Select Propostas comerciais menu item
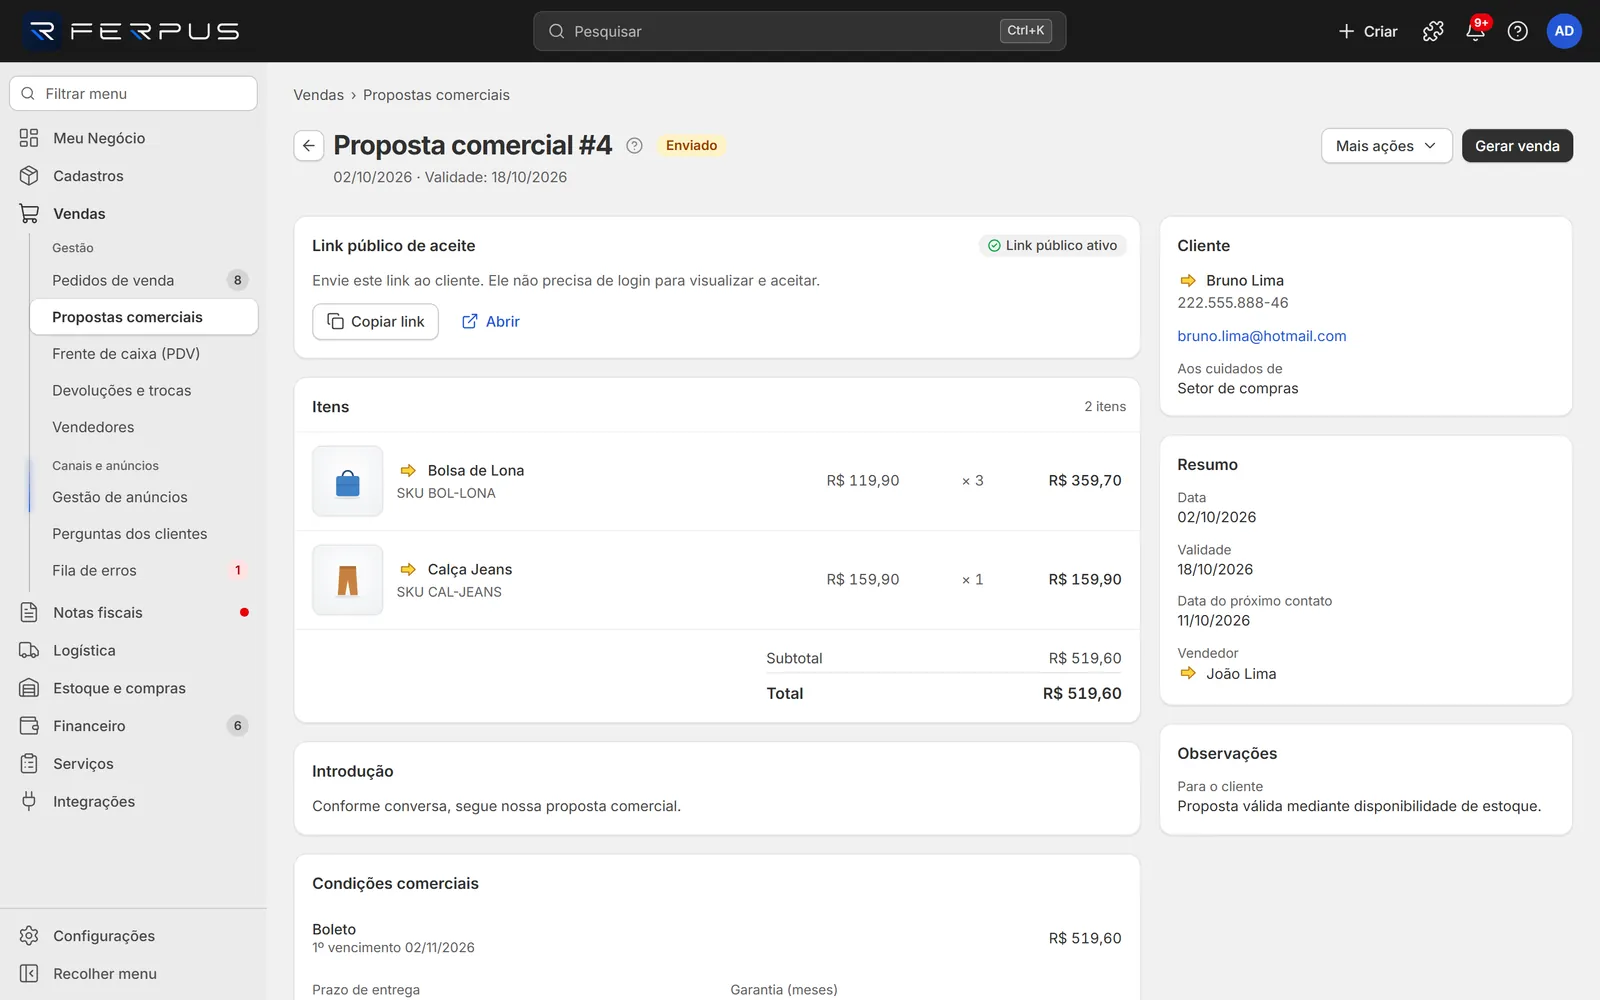This screenshot has width=1600, height=1000. pos(144,317)
